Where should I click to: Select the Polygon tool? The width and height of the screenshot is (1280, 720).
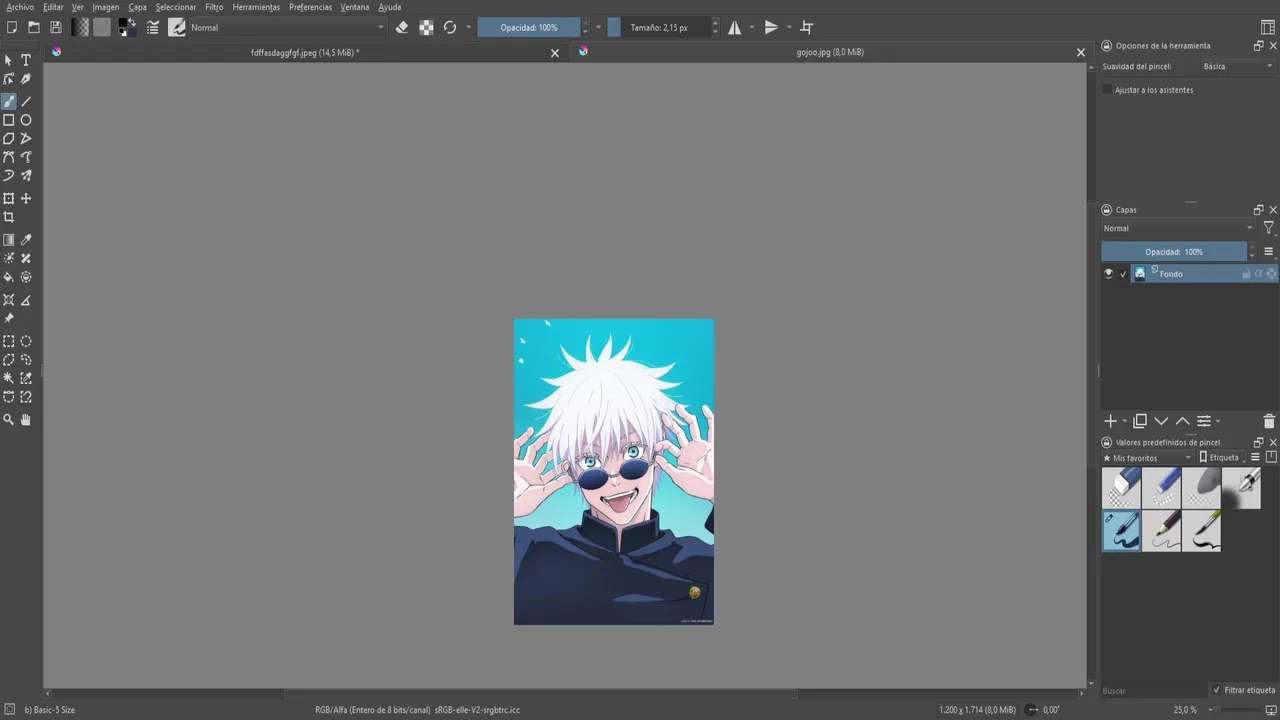click(9, 138)
